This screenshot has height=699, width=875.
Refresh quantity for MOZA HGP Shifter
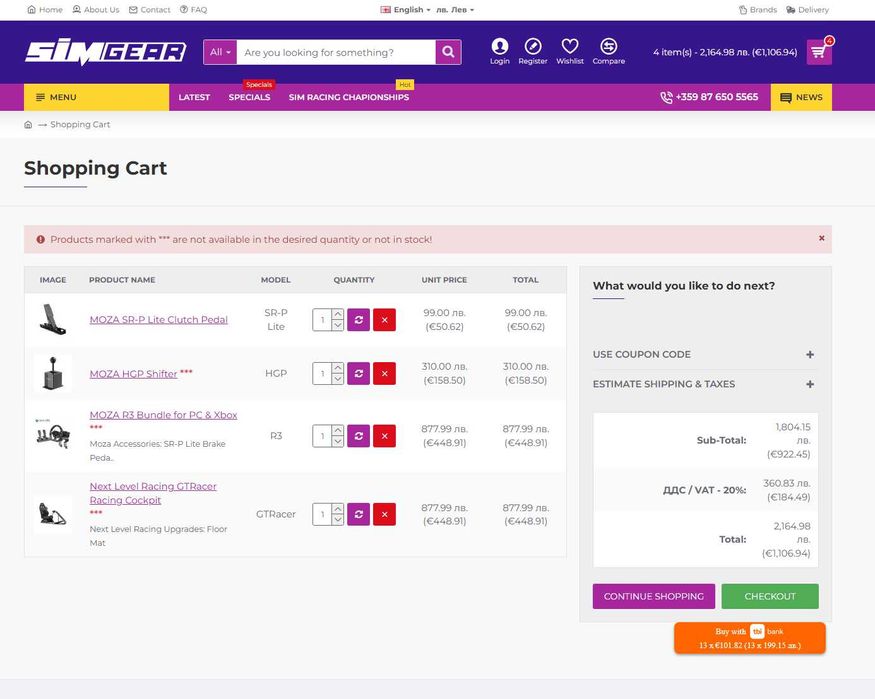(358, 373)
